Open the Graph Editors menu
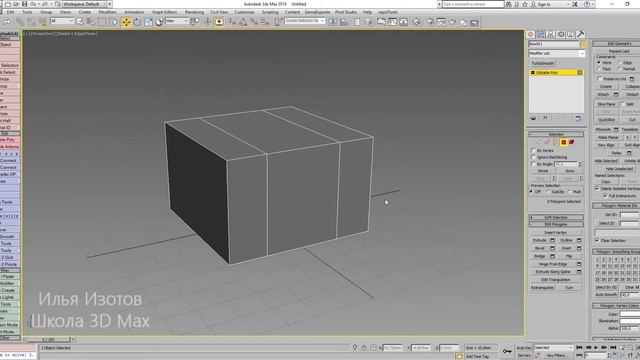The height and width of the screenshot is (360, 640). point(164,12)
